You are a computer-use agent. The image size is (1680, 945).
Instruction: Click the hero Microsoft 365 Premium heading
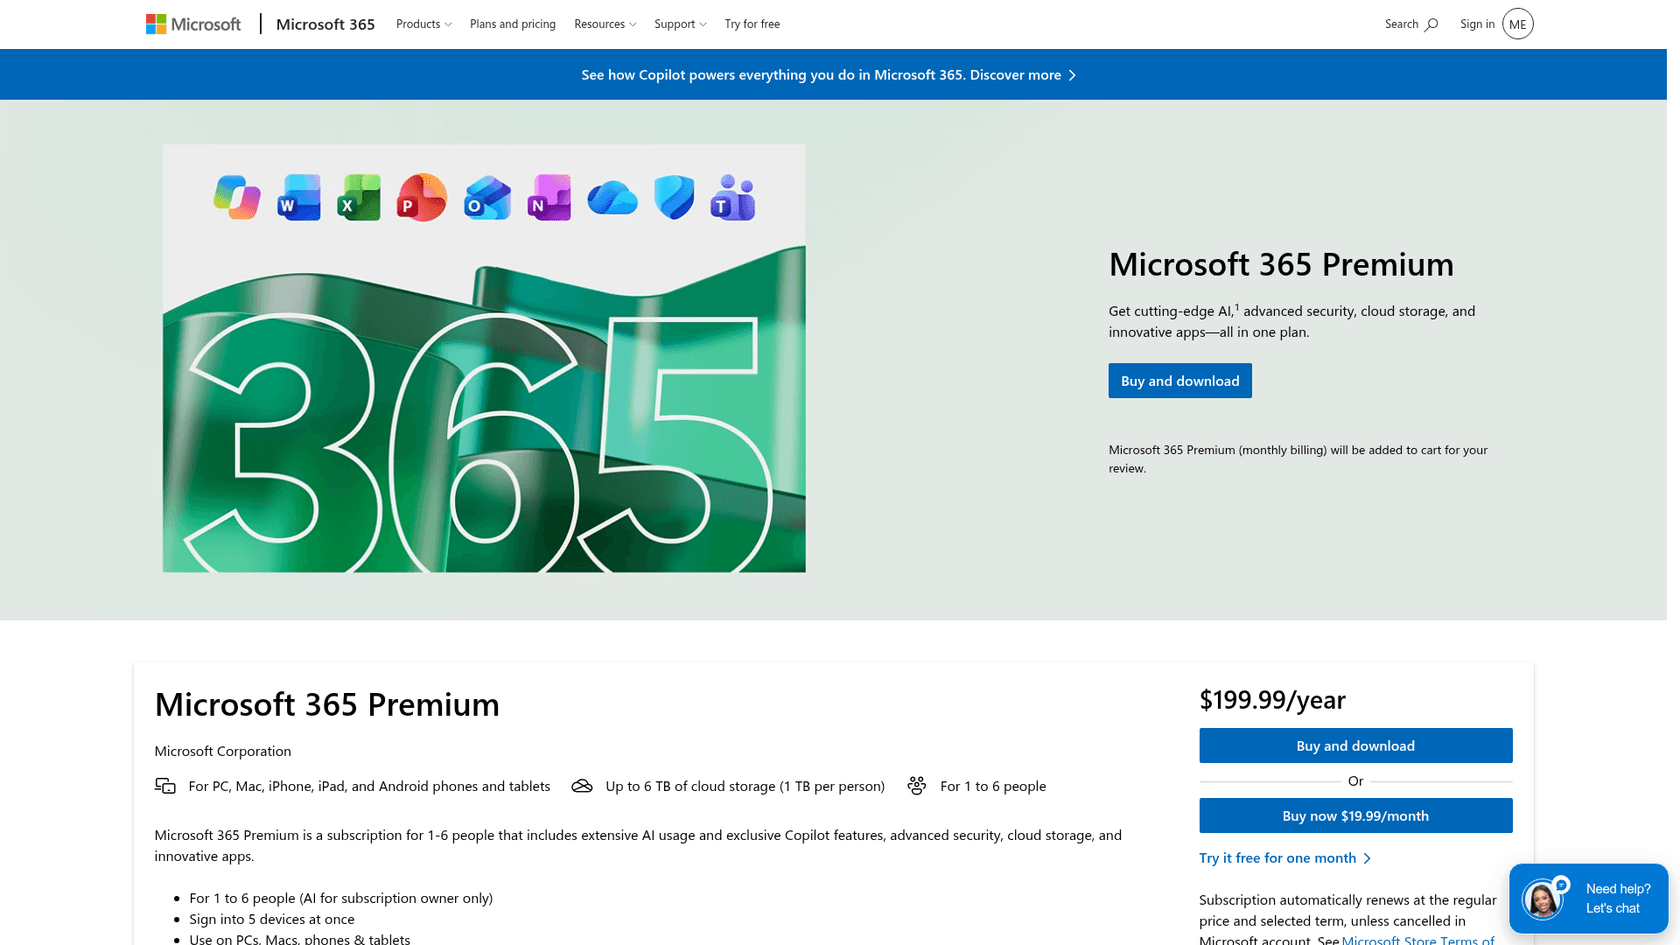click(1281, 264)
